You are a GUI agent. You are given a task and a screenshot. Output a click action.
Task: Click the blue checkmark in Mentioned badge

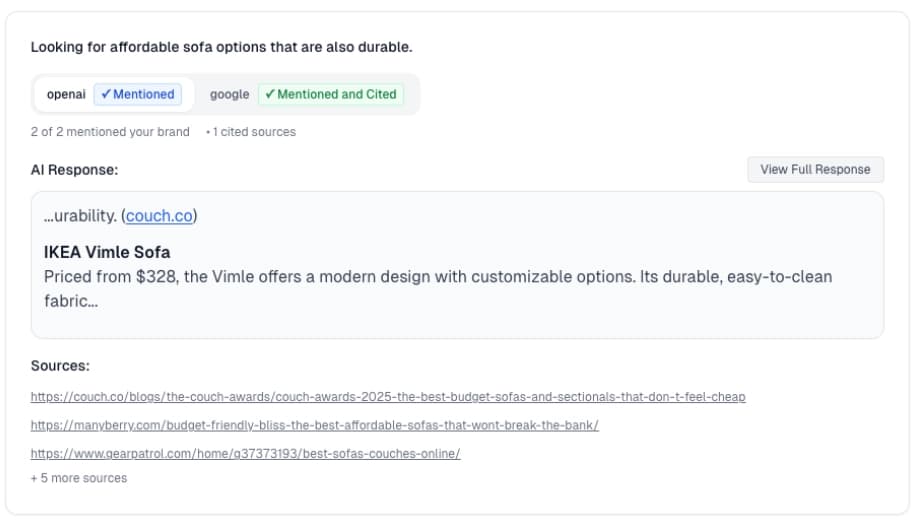point(106,94)
